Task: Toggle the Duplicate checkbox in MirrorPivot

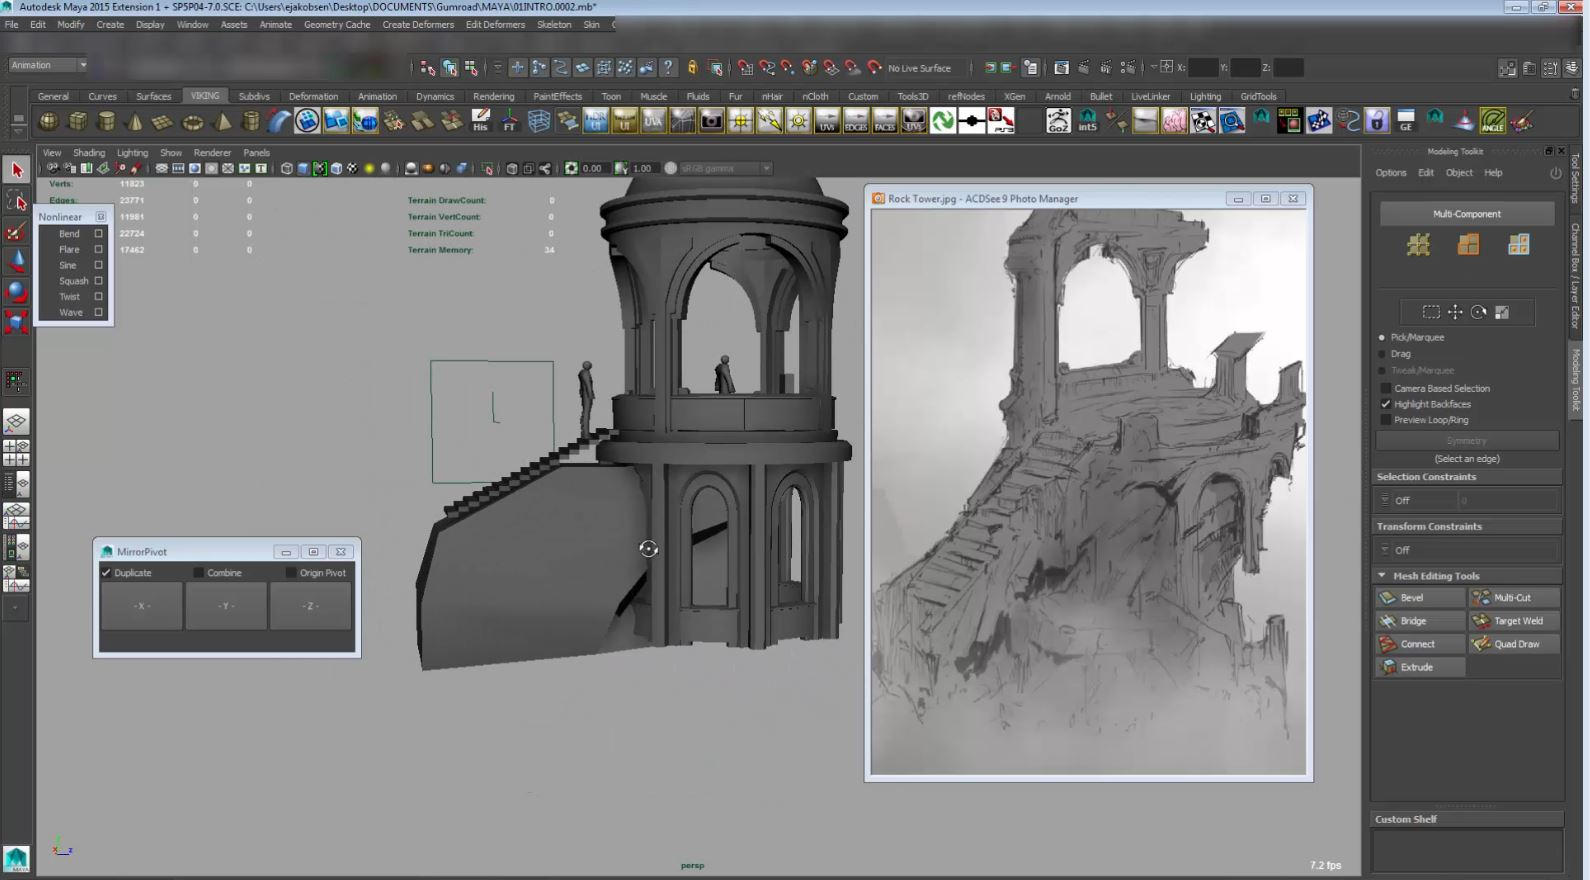Action: pos(107,573)
